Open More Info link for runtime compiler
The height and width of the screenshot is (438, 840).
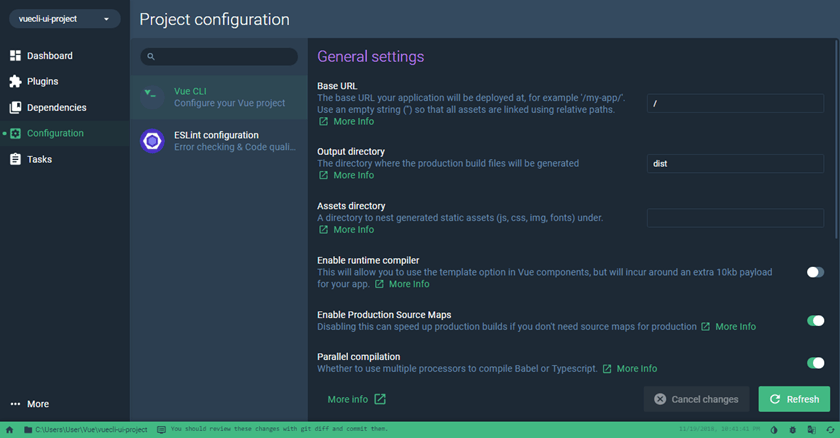(x=409, y=284)
